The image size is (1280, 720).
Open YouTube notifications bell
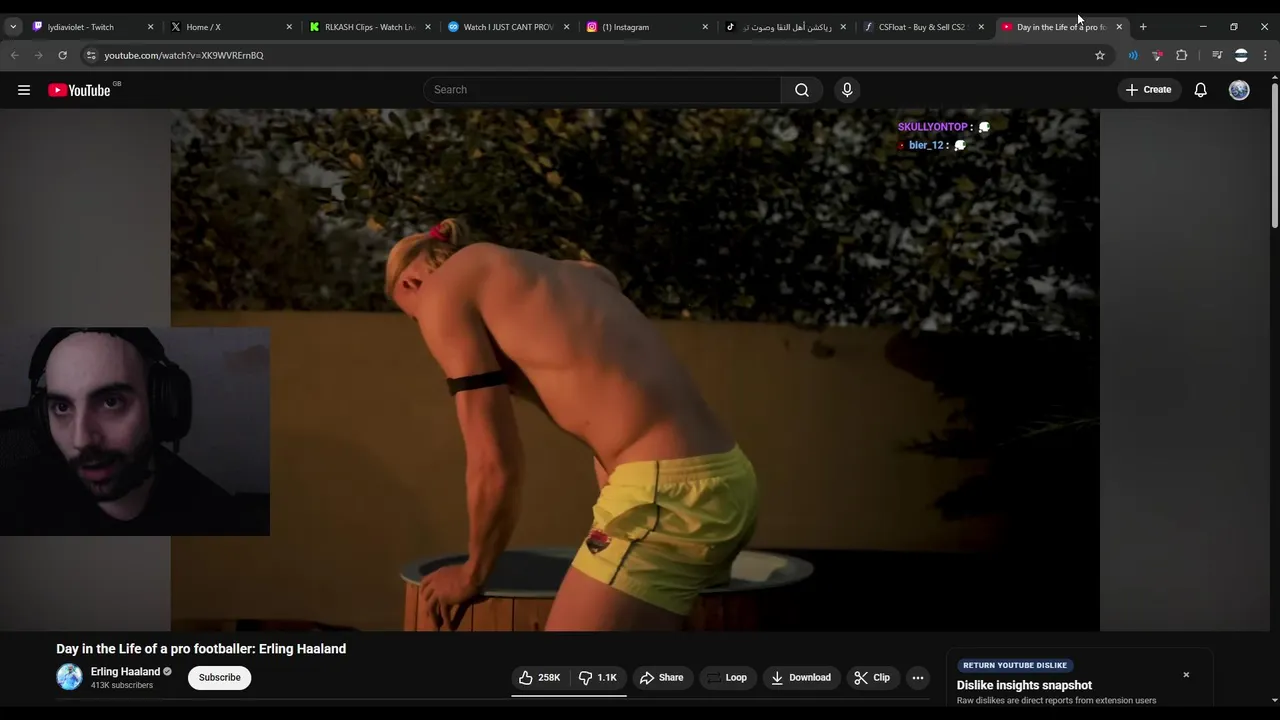tap(1201, 90)
